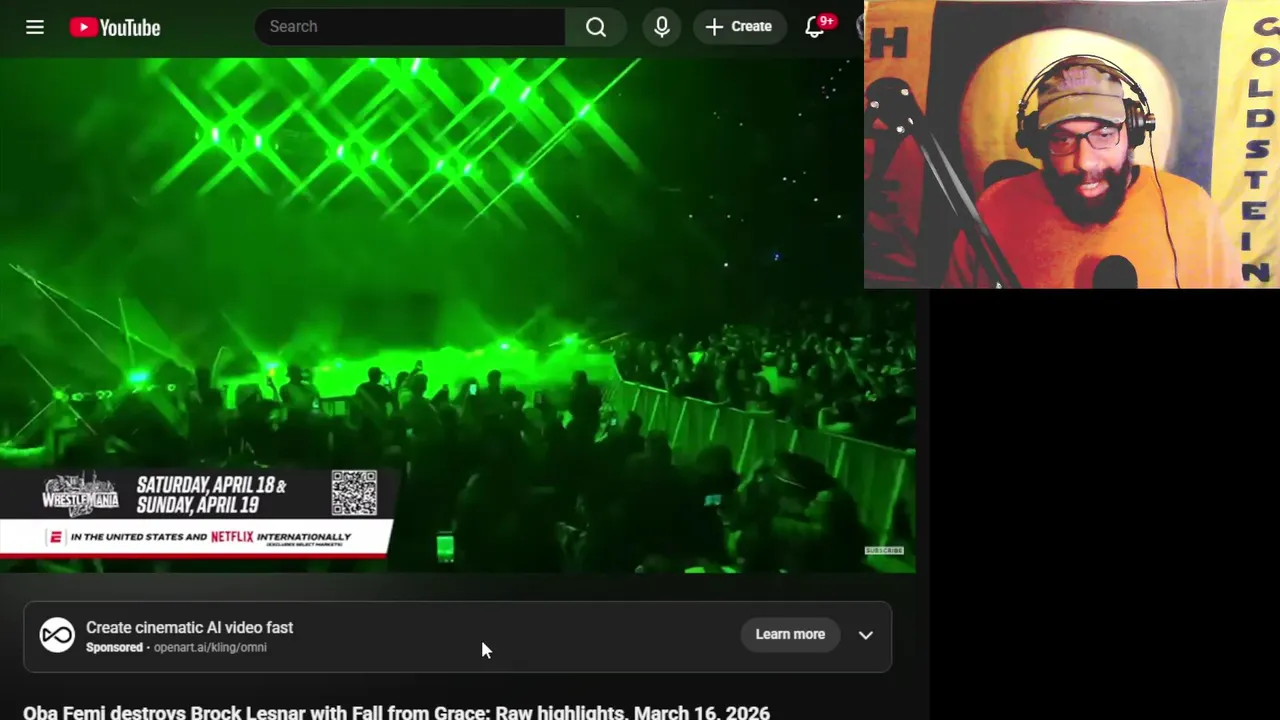Click the video player to pause playback
The width and height of the screenshot is (1280, 720).
pos(457,315)
